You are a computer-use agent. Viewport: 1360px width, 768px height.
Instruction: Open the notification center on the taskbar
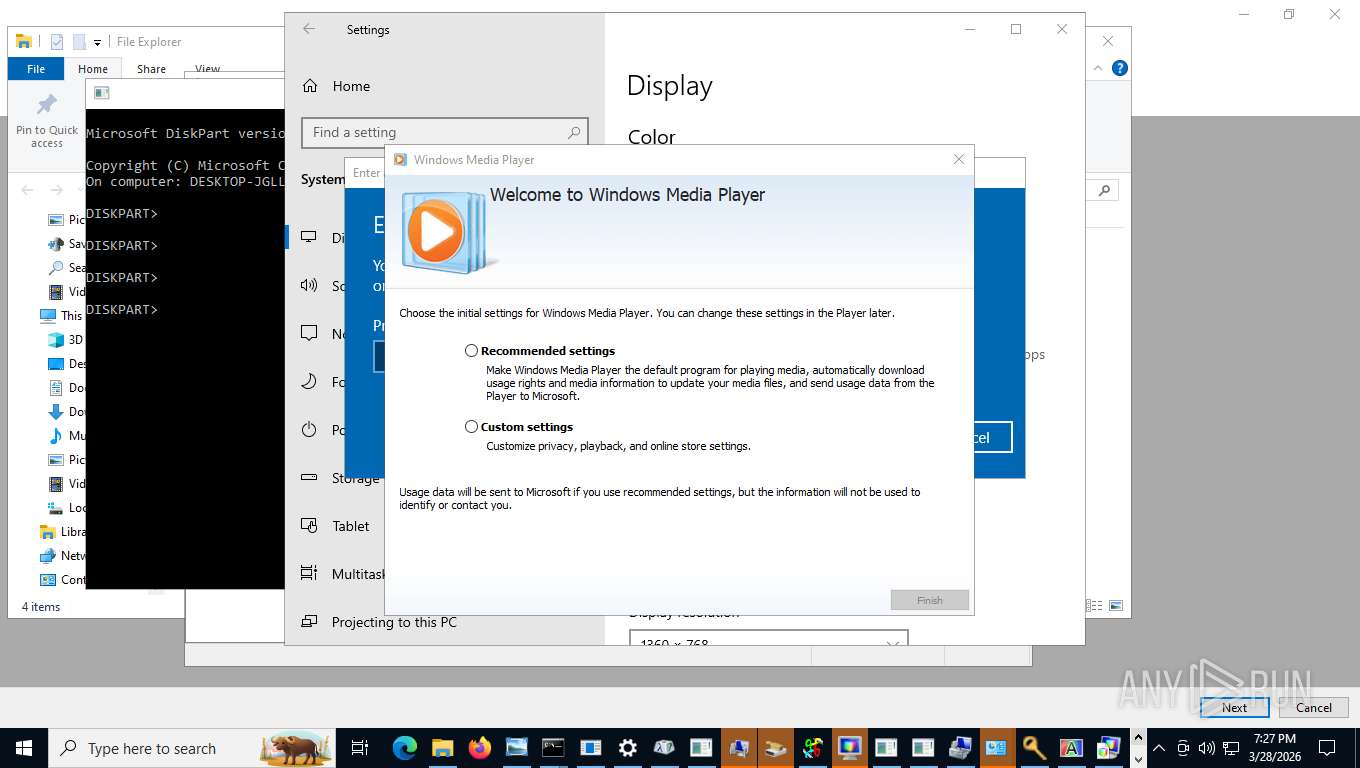point(1327,748)
